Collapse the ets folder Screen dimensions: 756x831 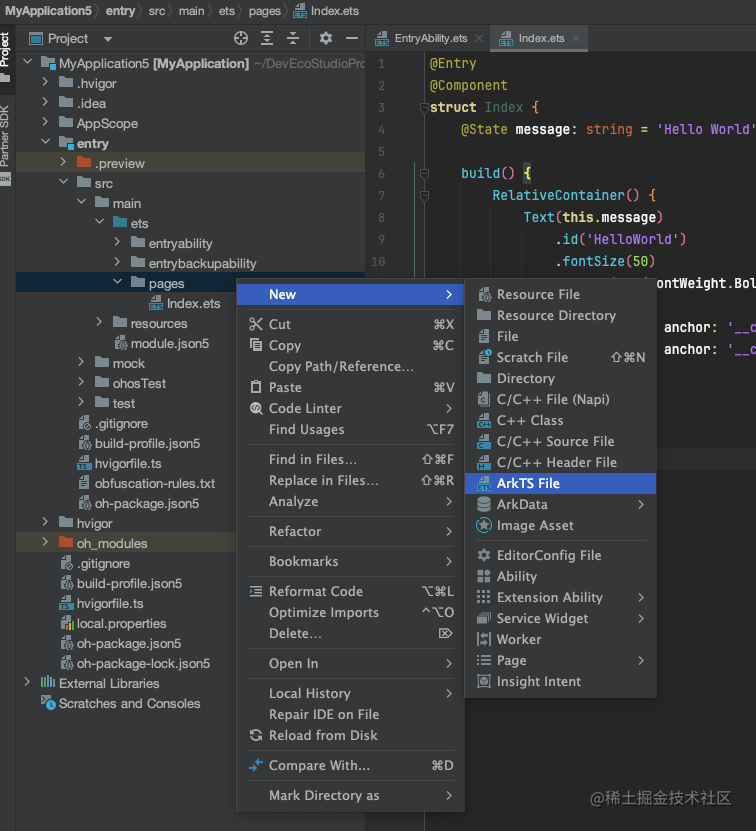100,223
